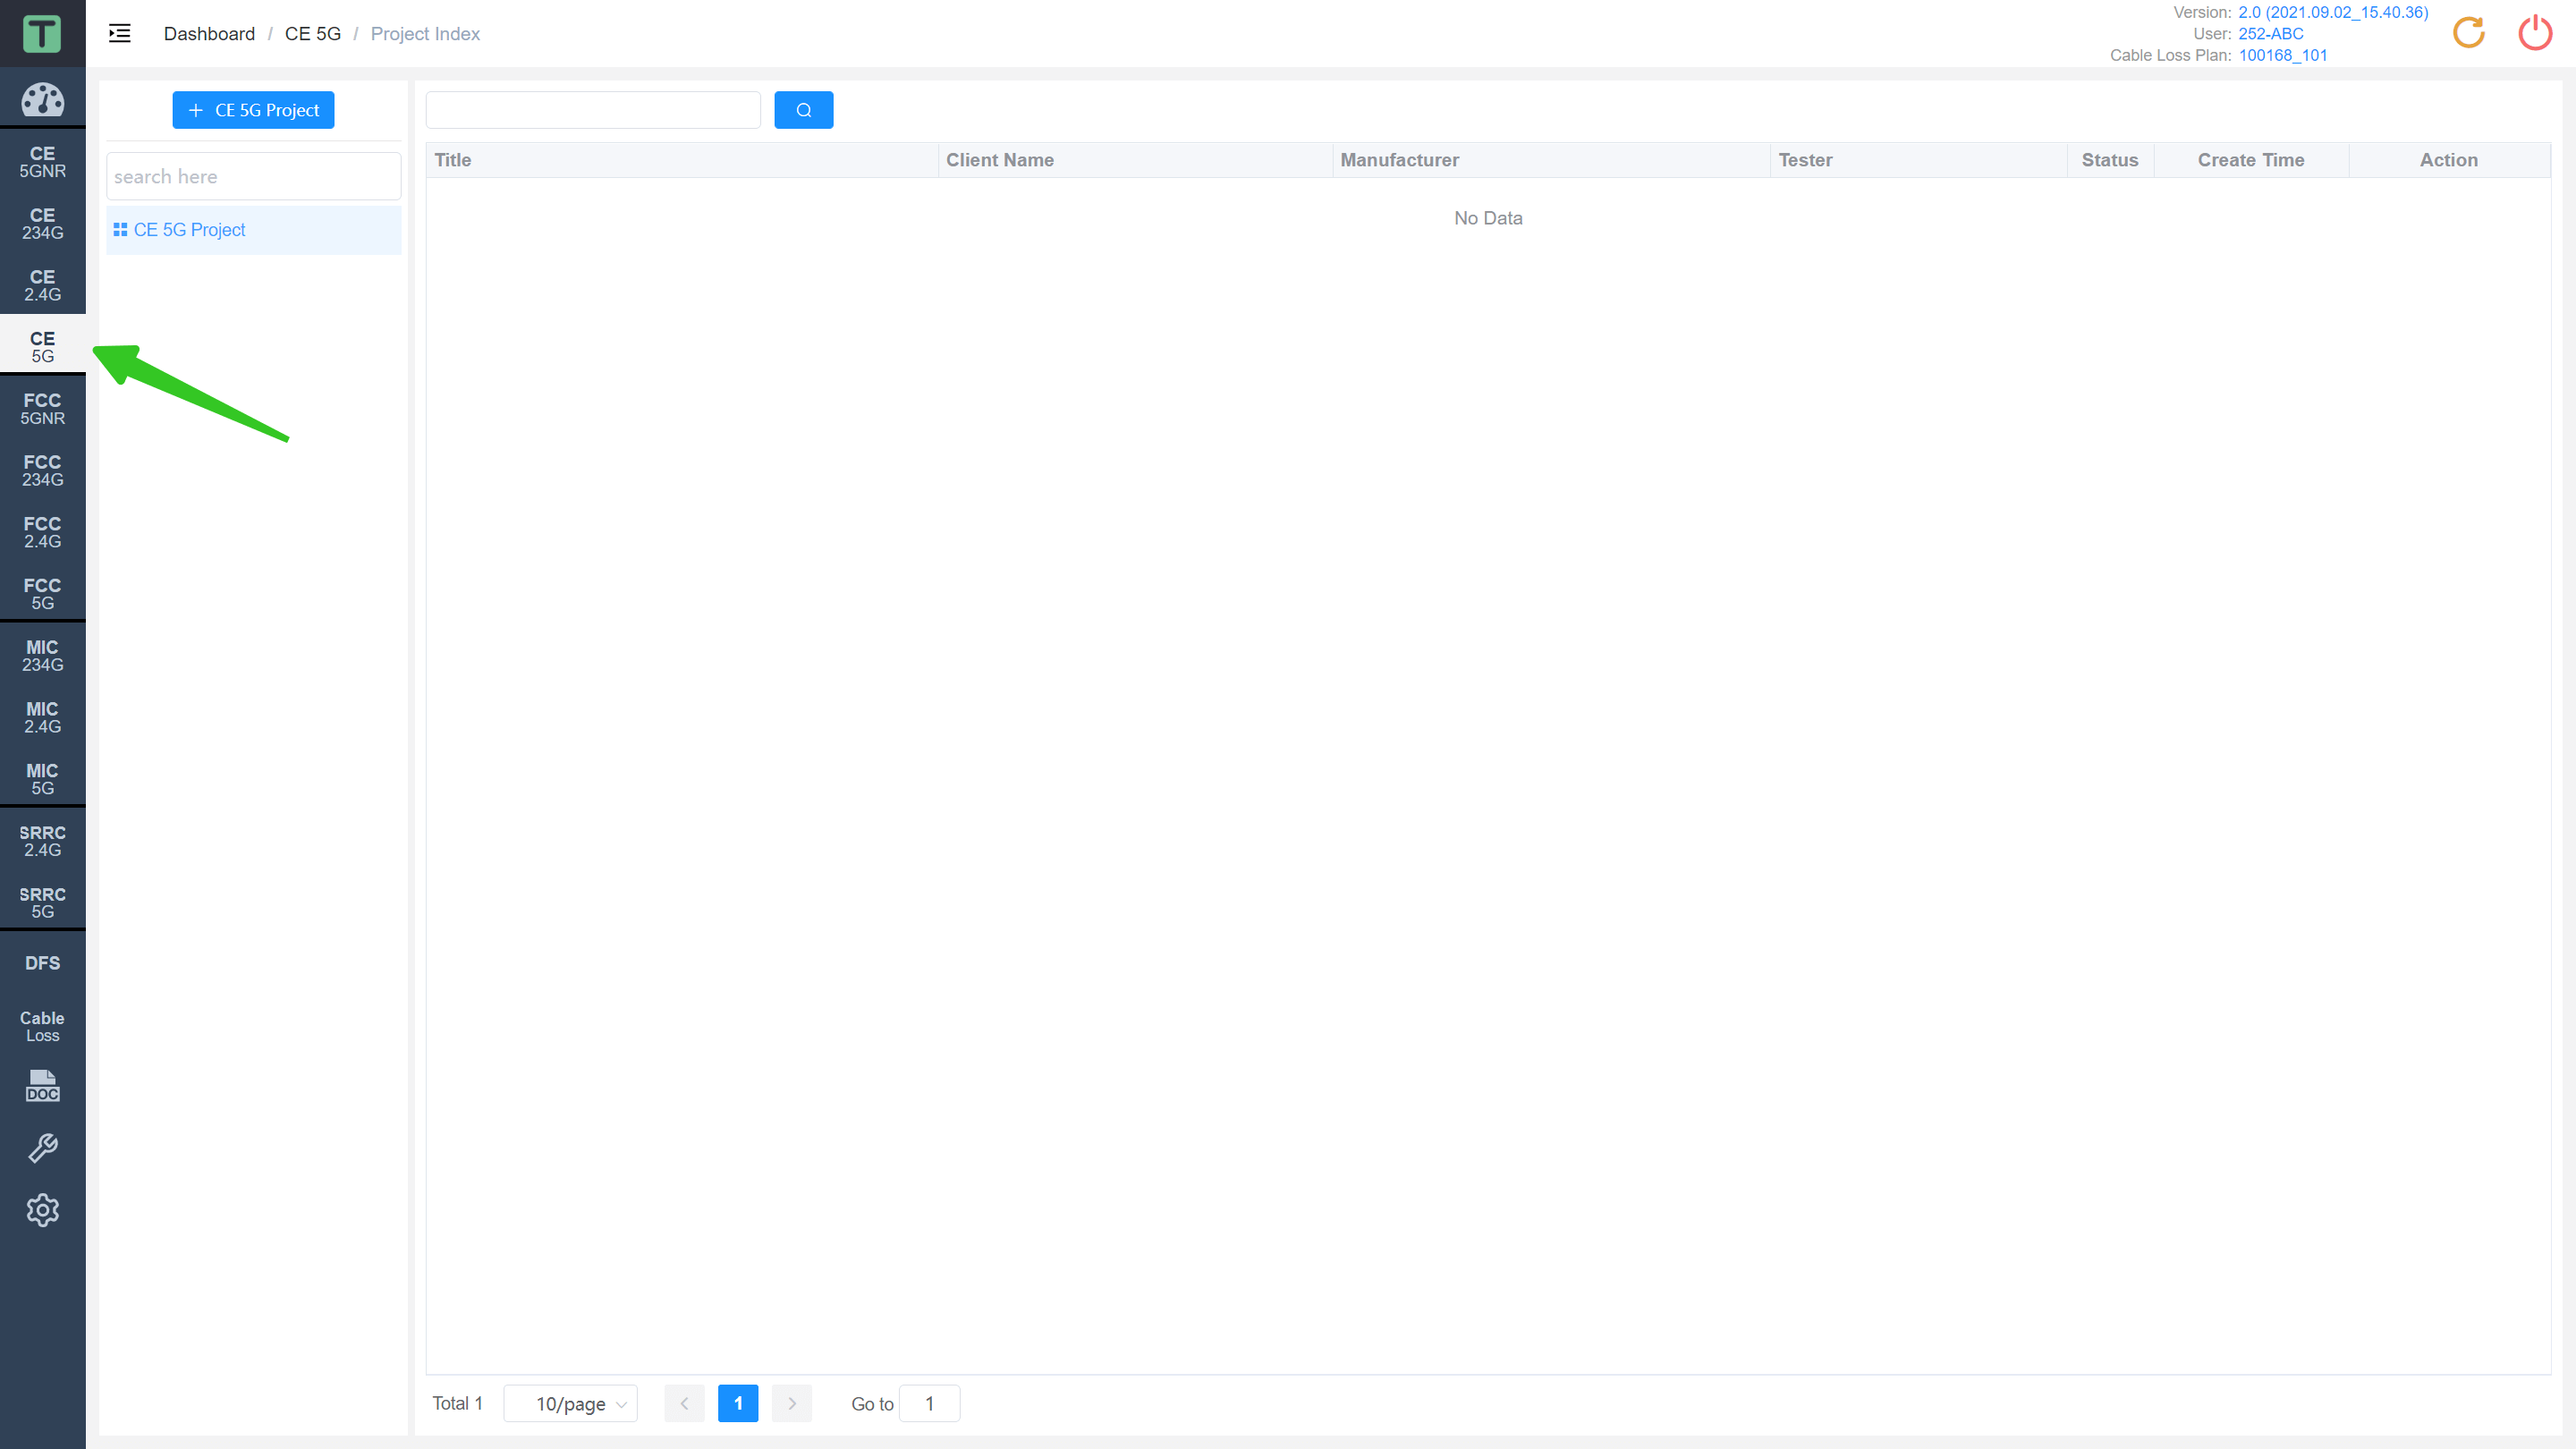This screenshot has width=2576, height=1449.
Task: Open FCC 2.4G section in sidebar
Action: pos(42,532)
